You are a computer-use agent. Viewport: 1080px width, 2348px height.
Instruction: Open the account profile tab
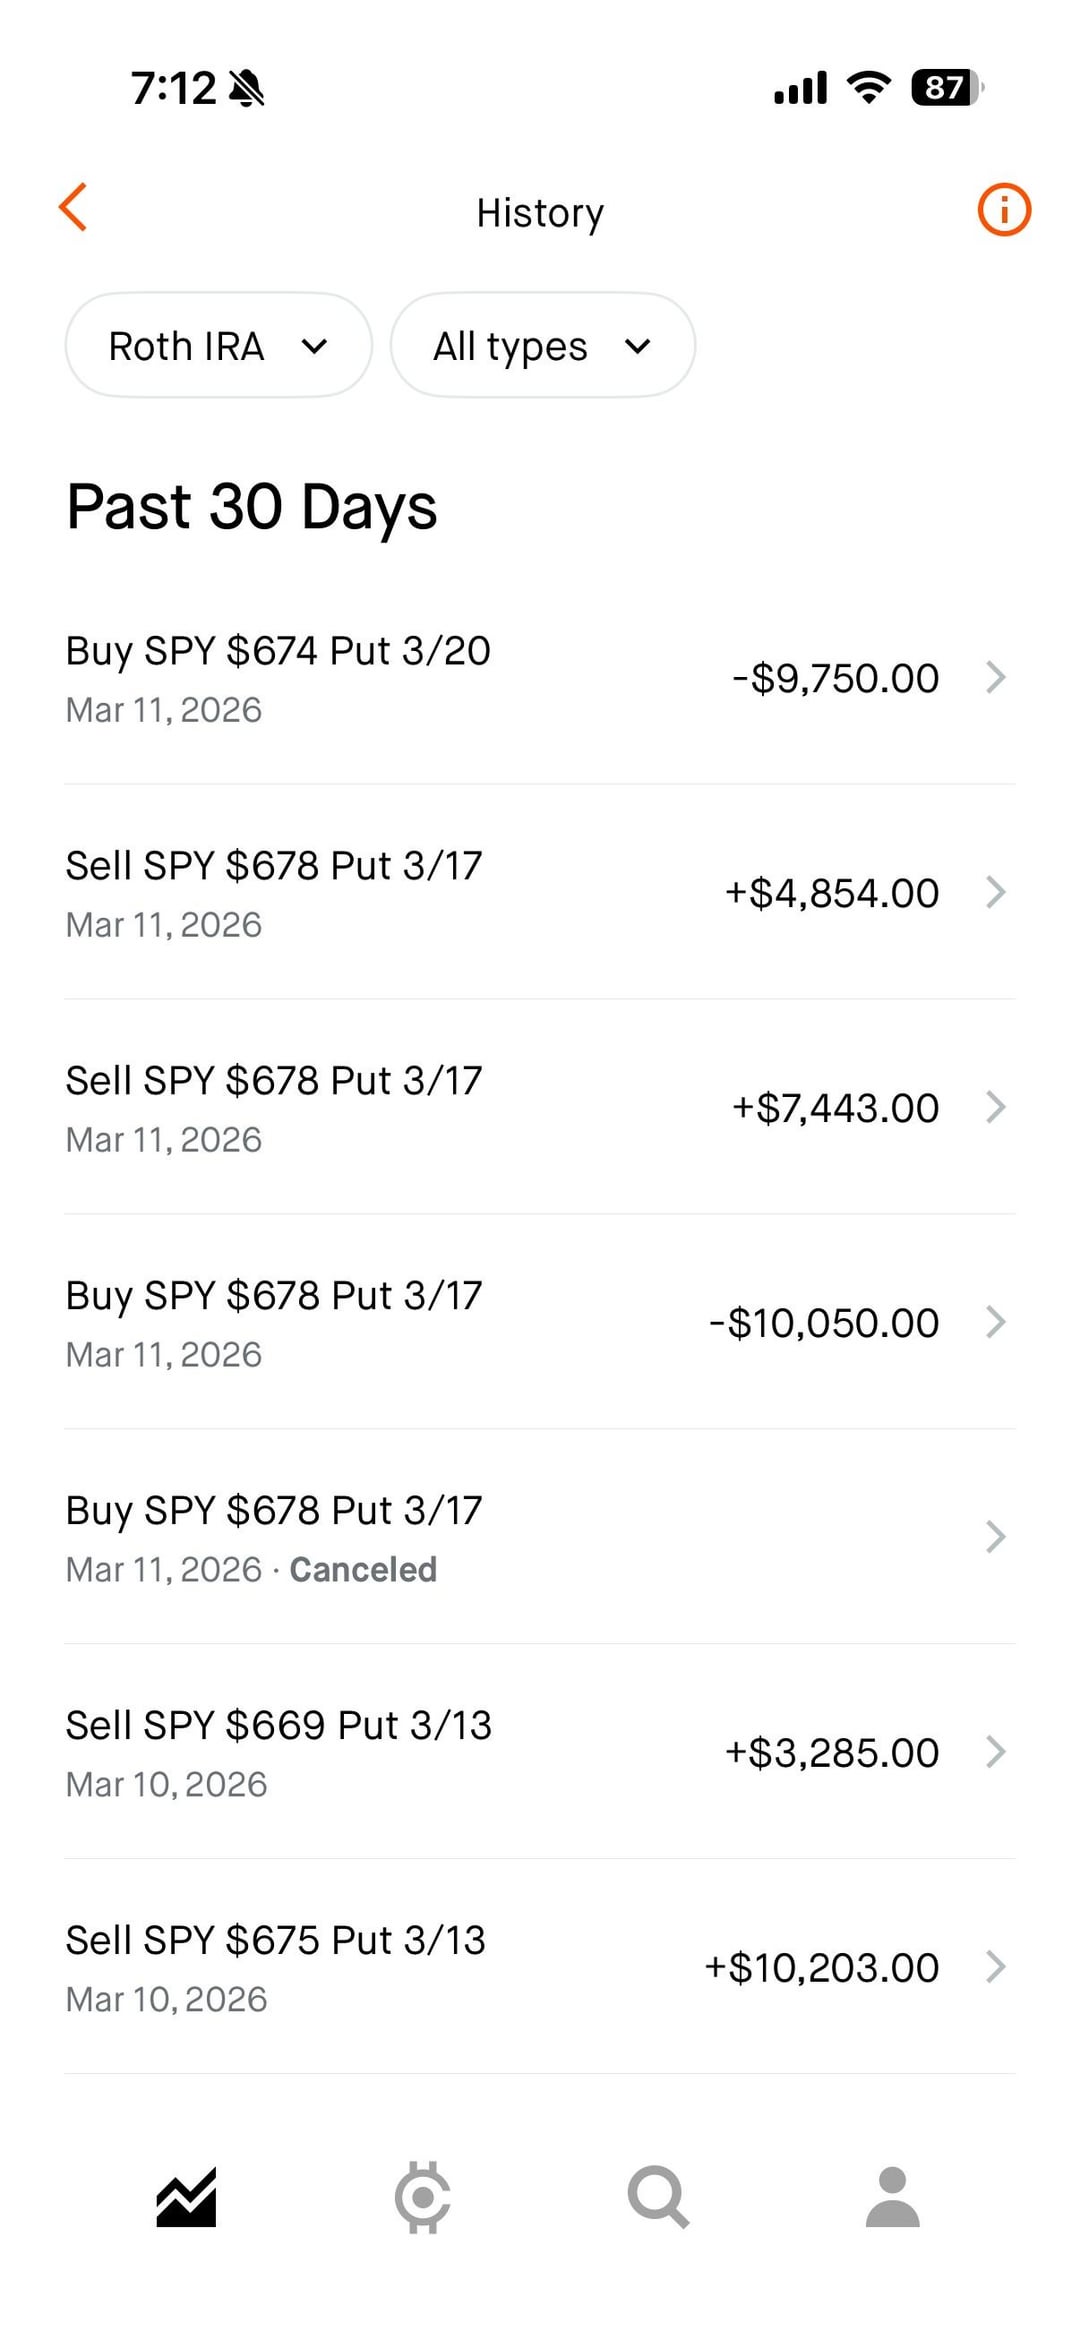(x=892, y=2198)
